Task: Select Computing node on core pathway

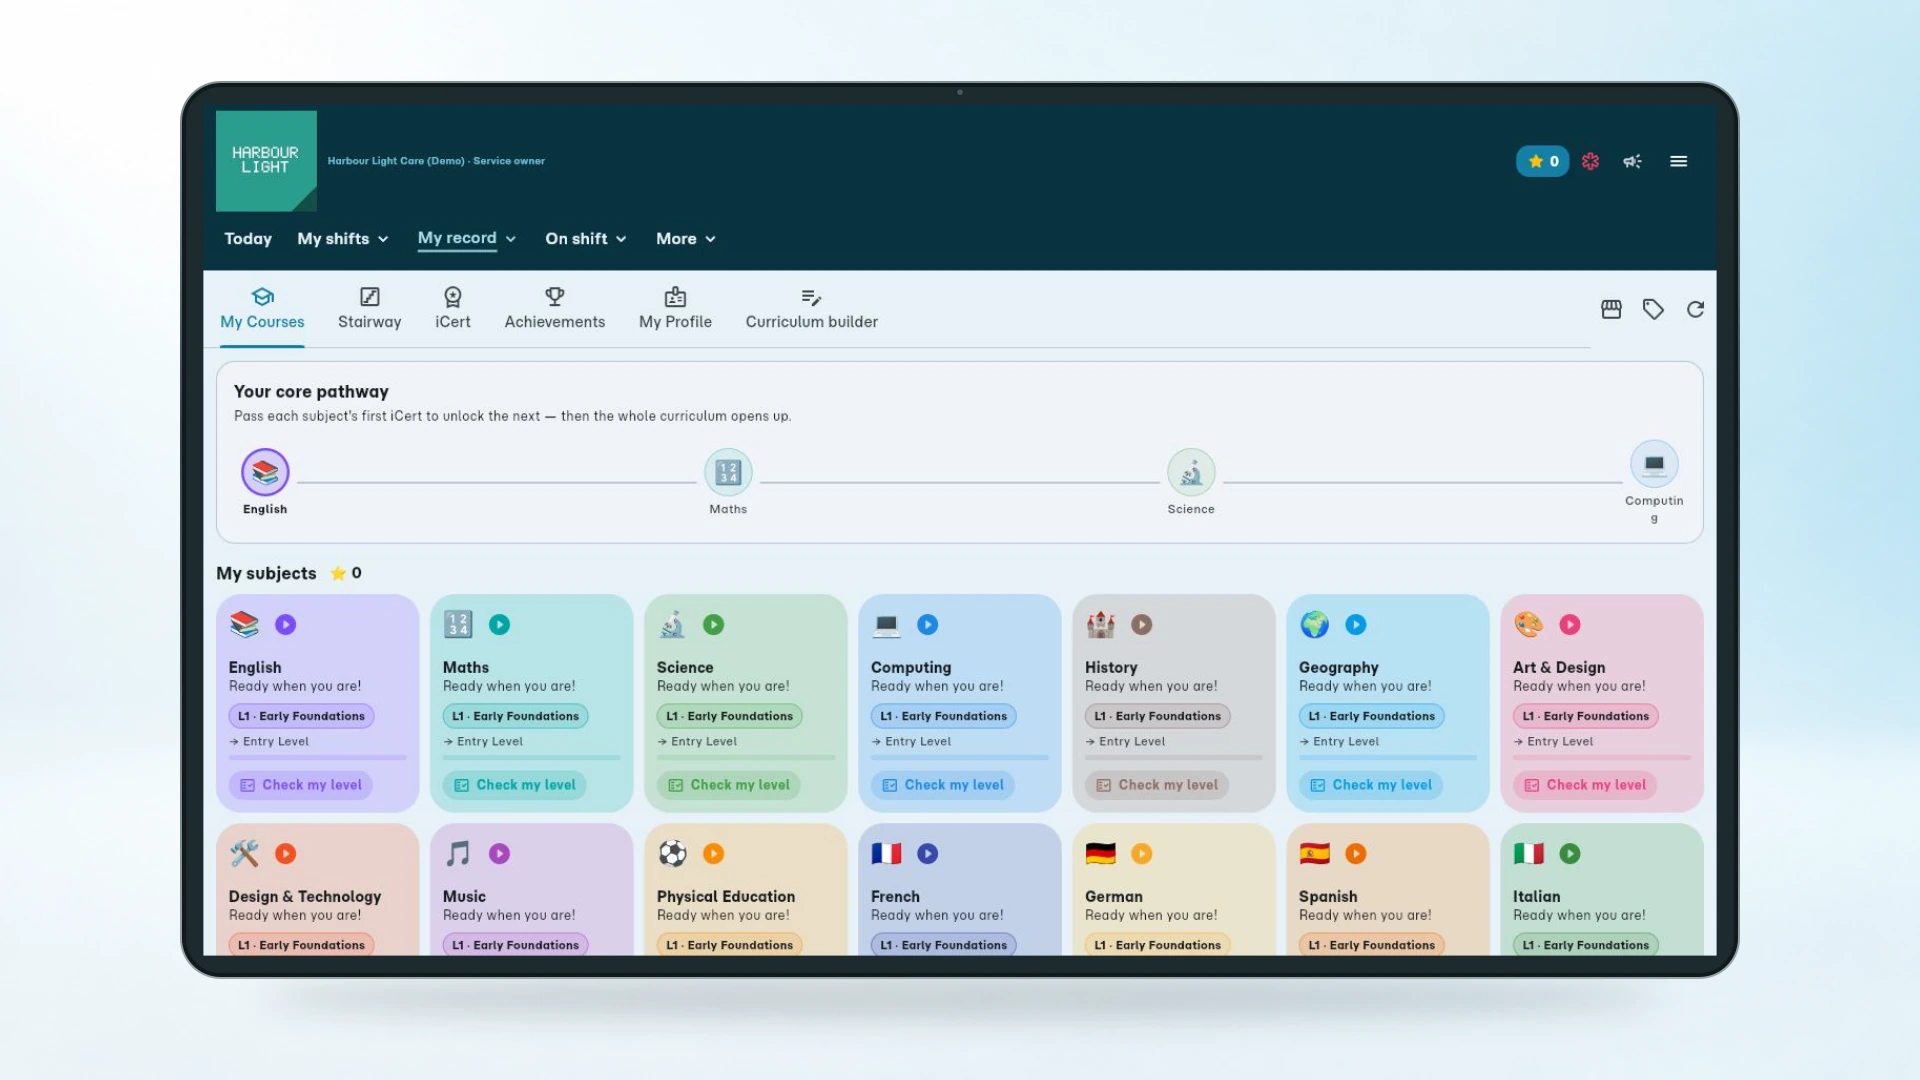Action: (x=1654, y=465)
